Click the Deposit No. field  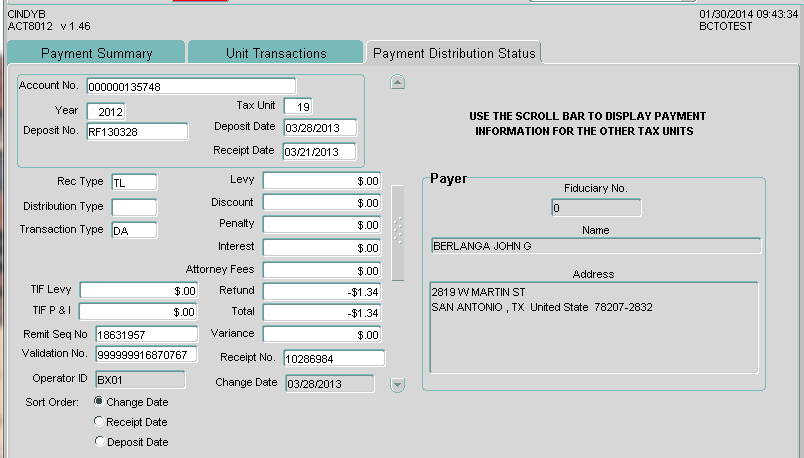(137, 131)
